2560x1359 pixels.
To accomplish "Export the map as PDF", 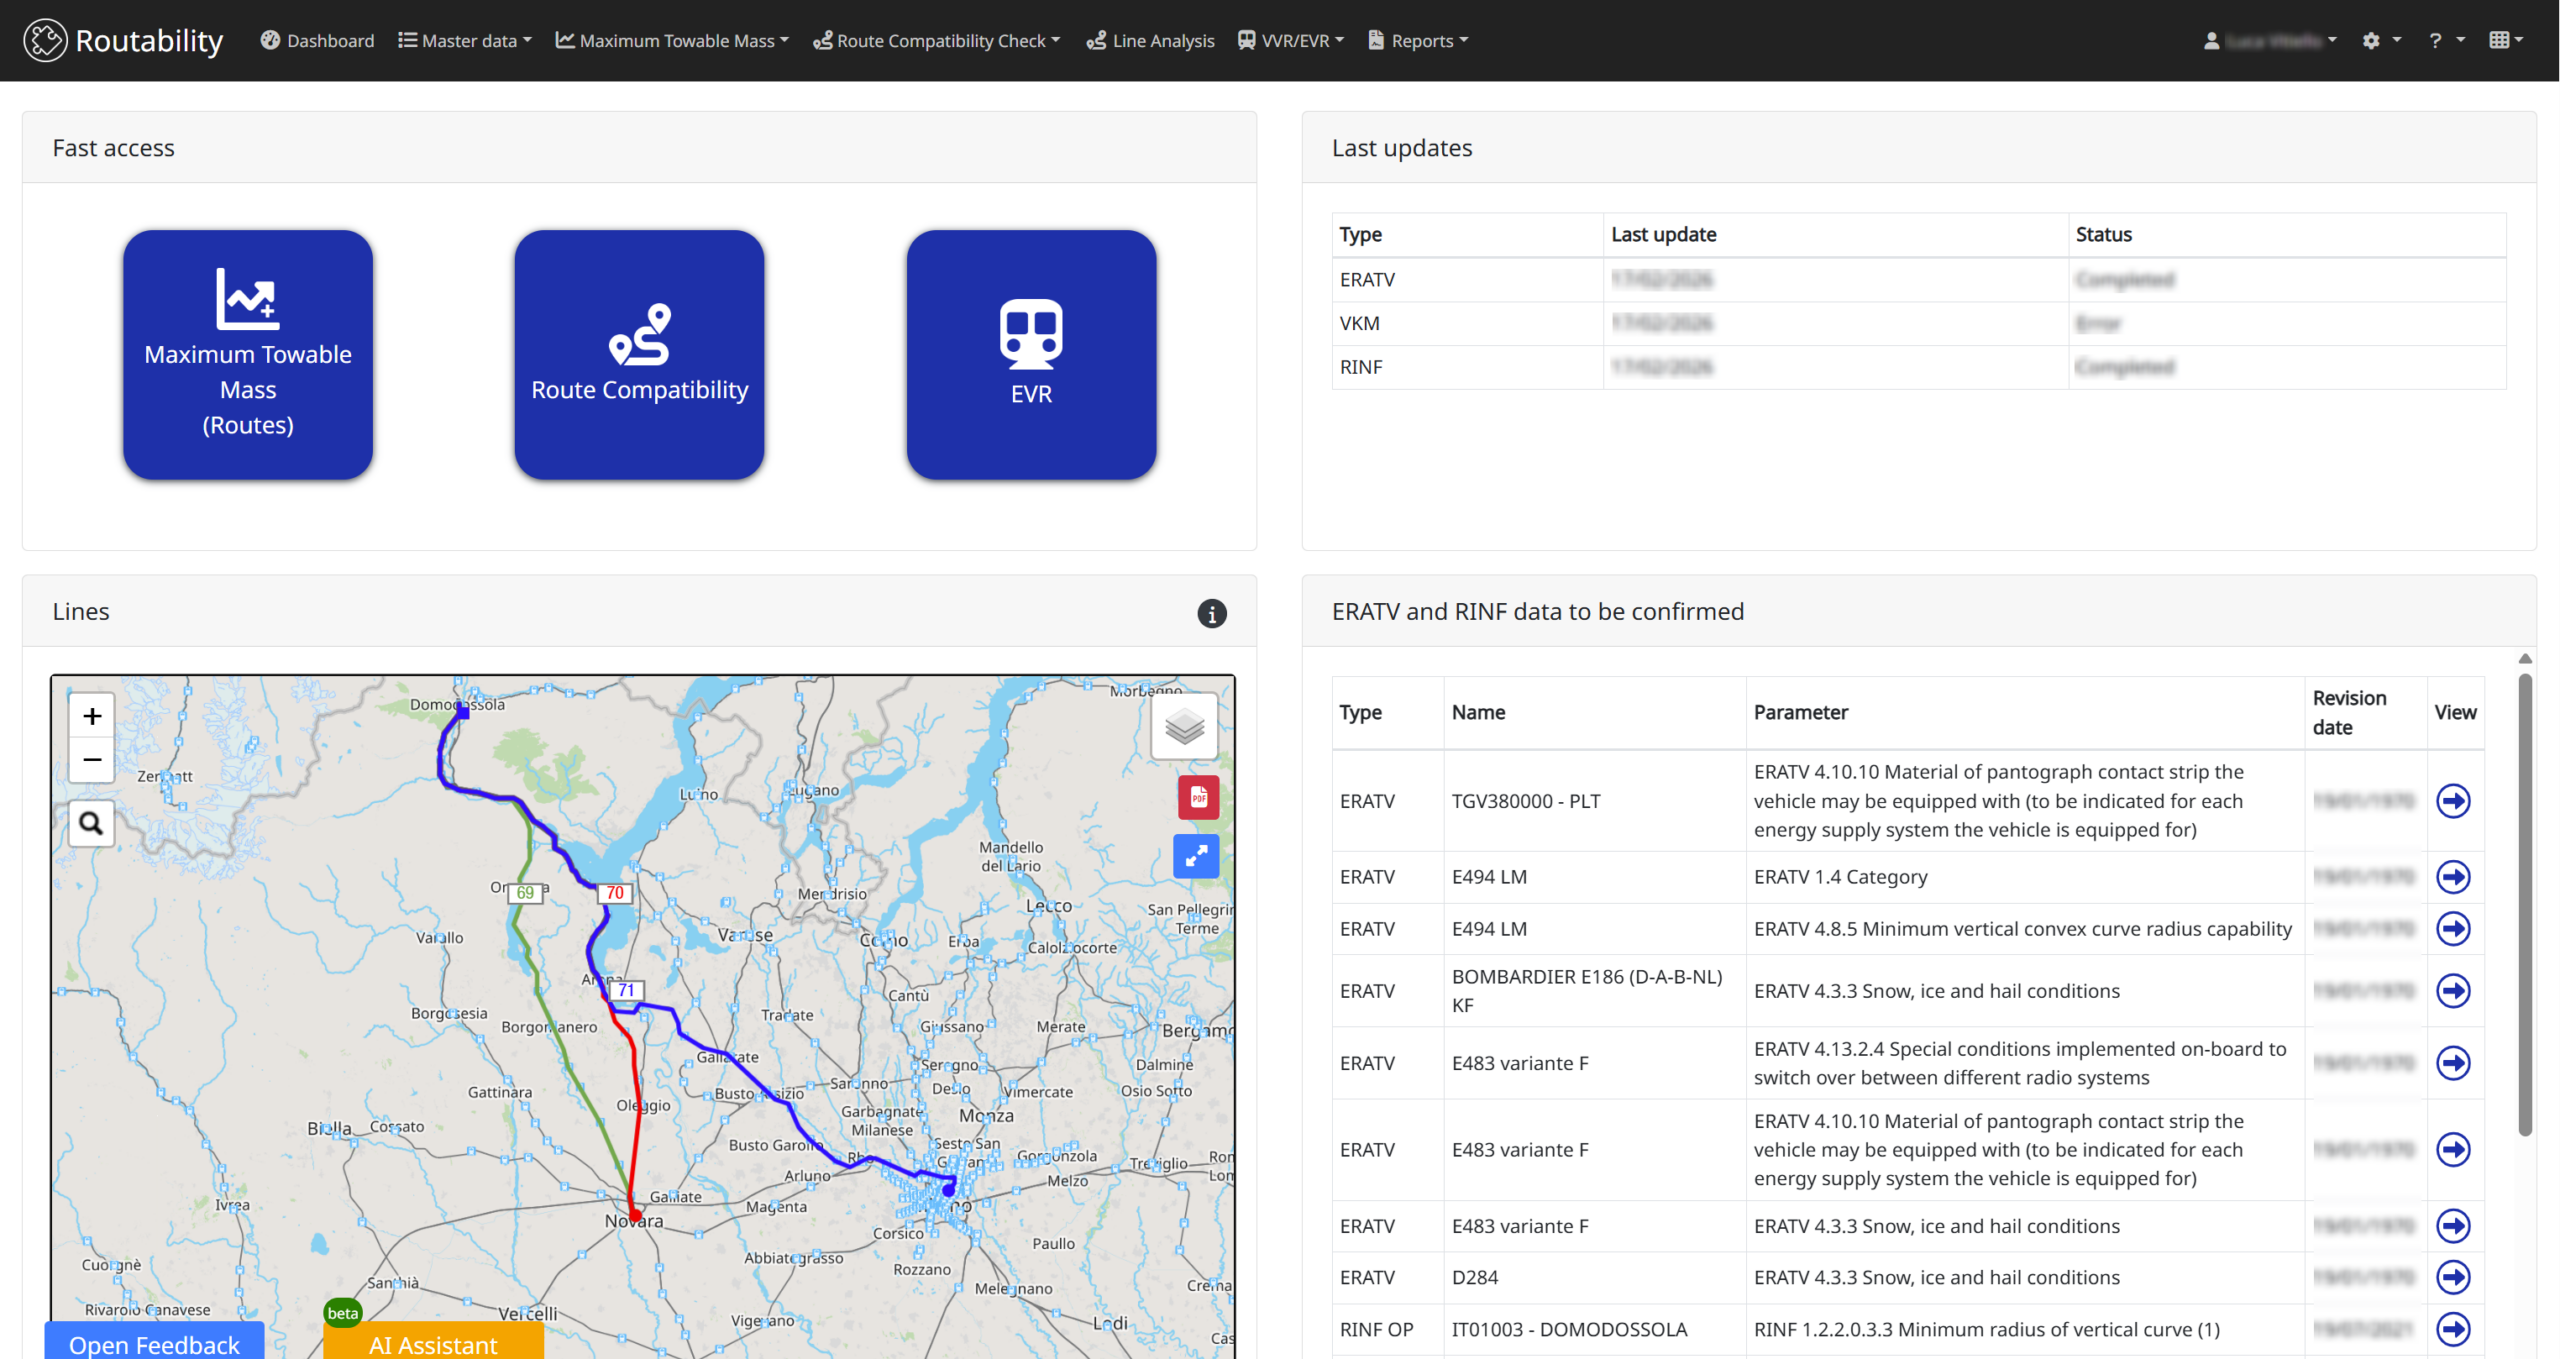I will (x=1198, y=797).
